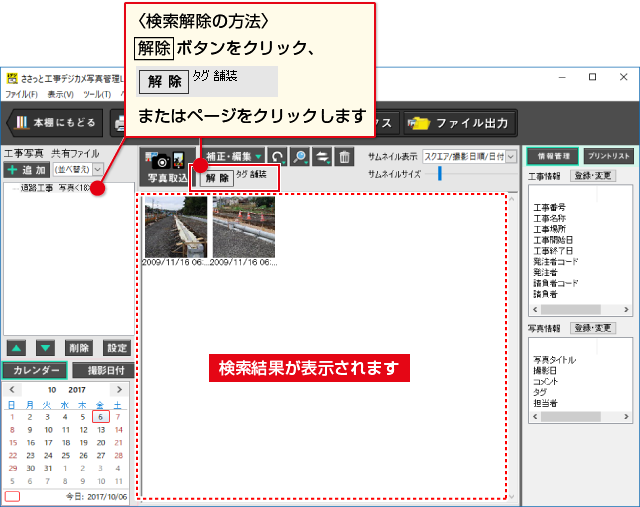Image resolution: width=640 pixels, height=507 pixels.
Task: Select the first road construction thumbnail
Action: click(x=176, y=227)
